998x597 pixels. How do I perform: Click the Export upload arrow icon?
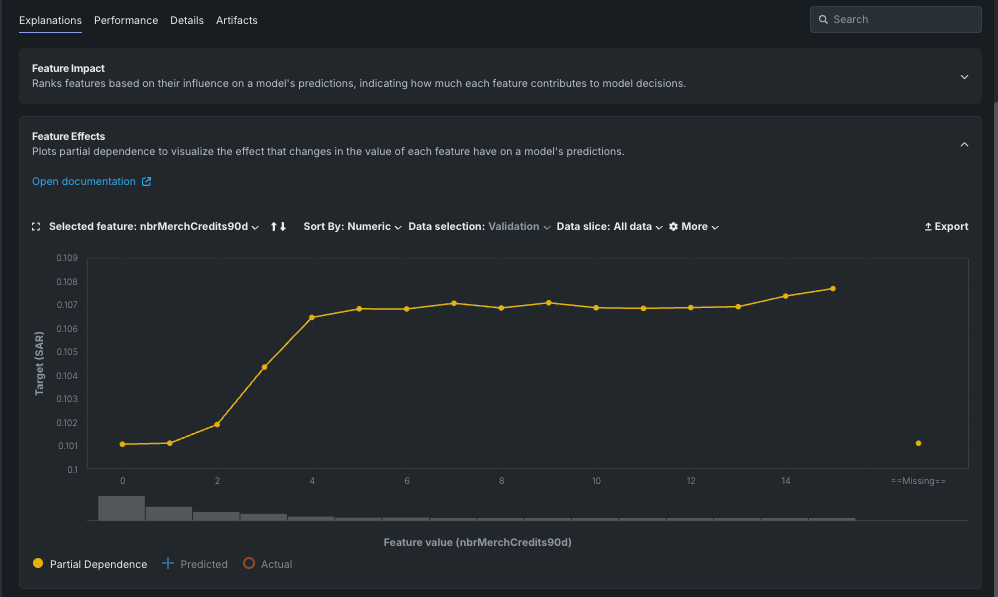pyautogui.click(x=928, y=227)
